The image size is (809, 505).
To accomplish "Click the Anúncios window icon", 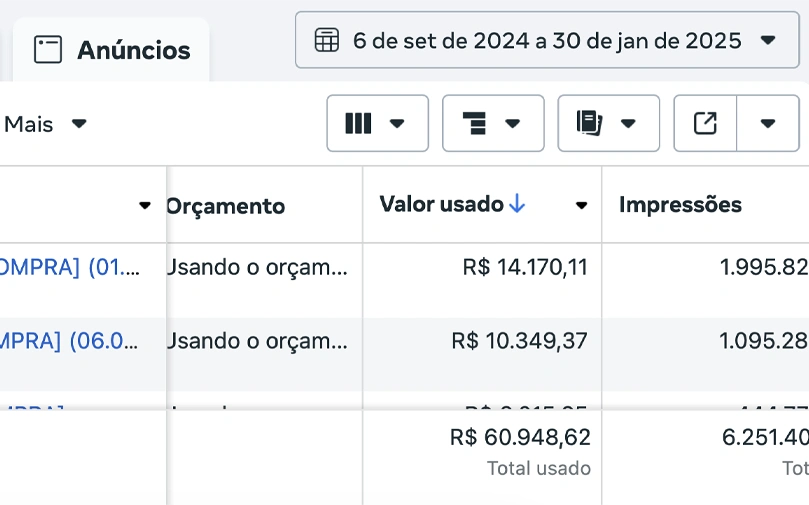I will 48,50.
